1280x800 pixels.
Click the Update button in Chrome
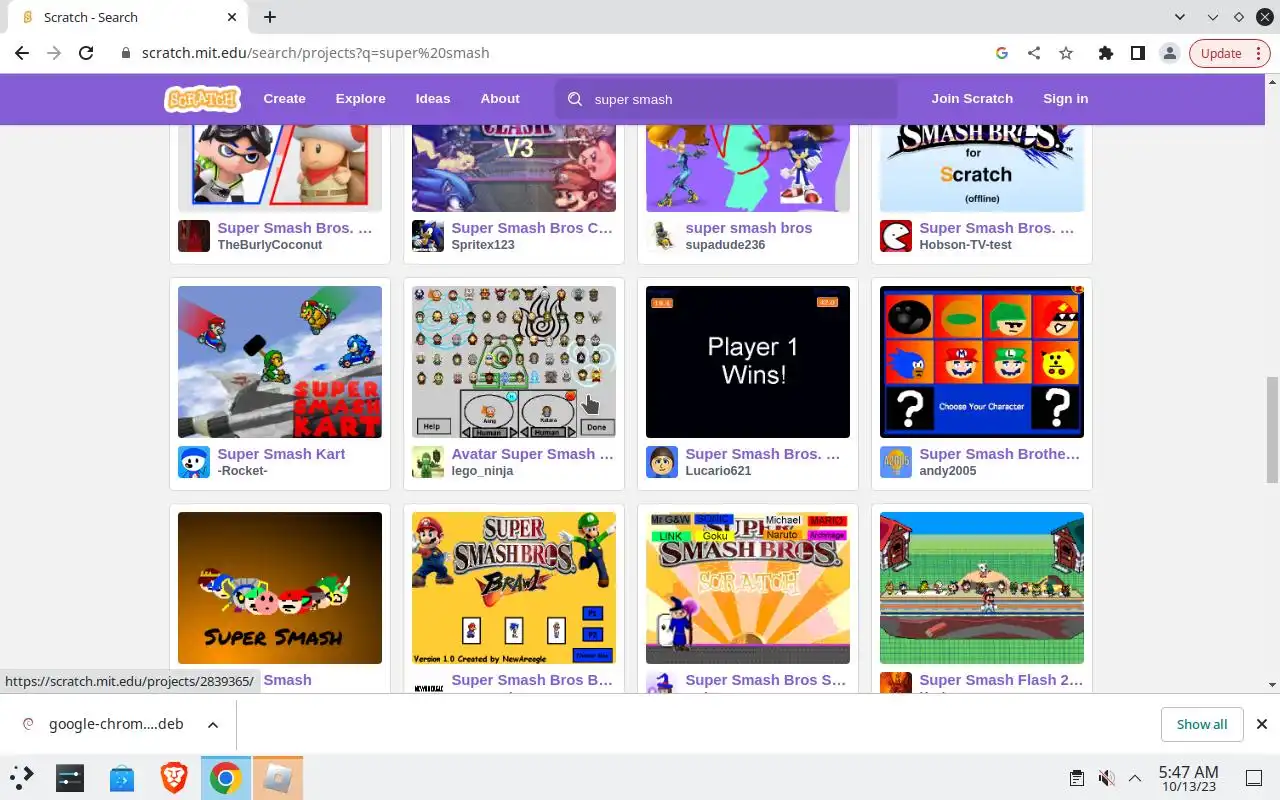pyautogui.click(x=1221, y=53)
